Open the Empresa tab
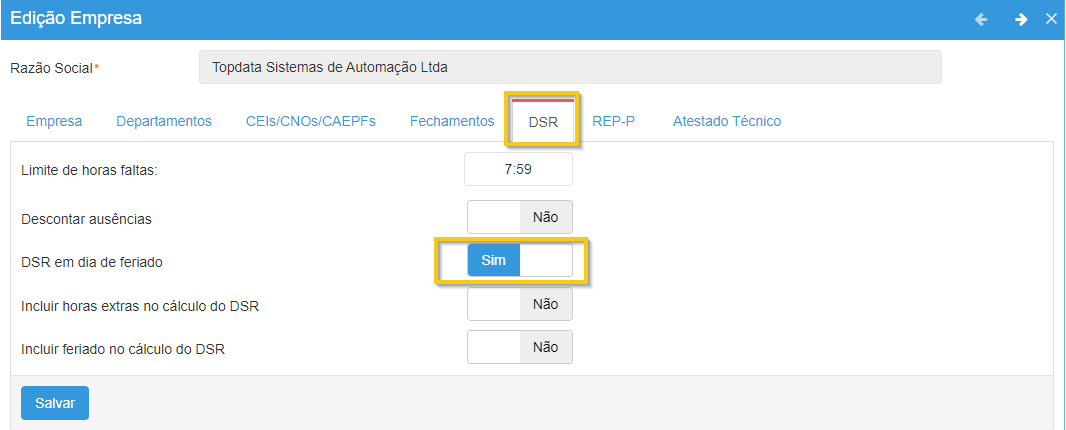Image resolution: width=1066 pixels, height=430 pixels. pyautogui.click(x=54, y=121)
